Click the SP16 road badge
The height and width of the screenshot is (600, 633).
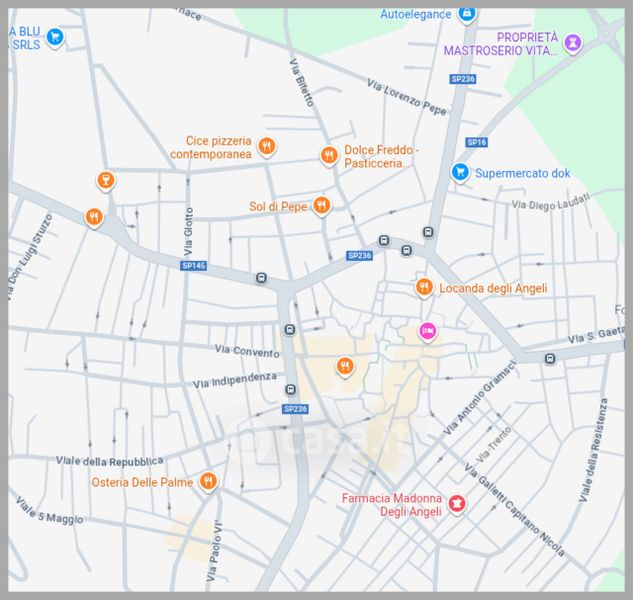pyautogui.click(x=475, y=142)
